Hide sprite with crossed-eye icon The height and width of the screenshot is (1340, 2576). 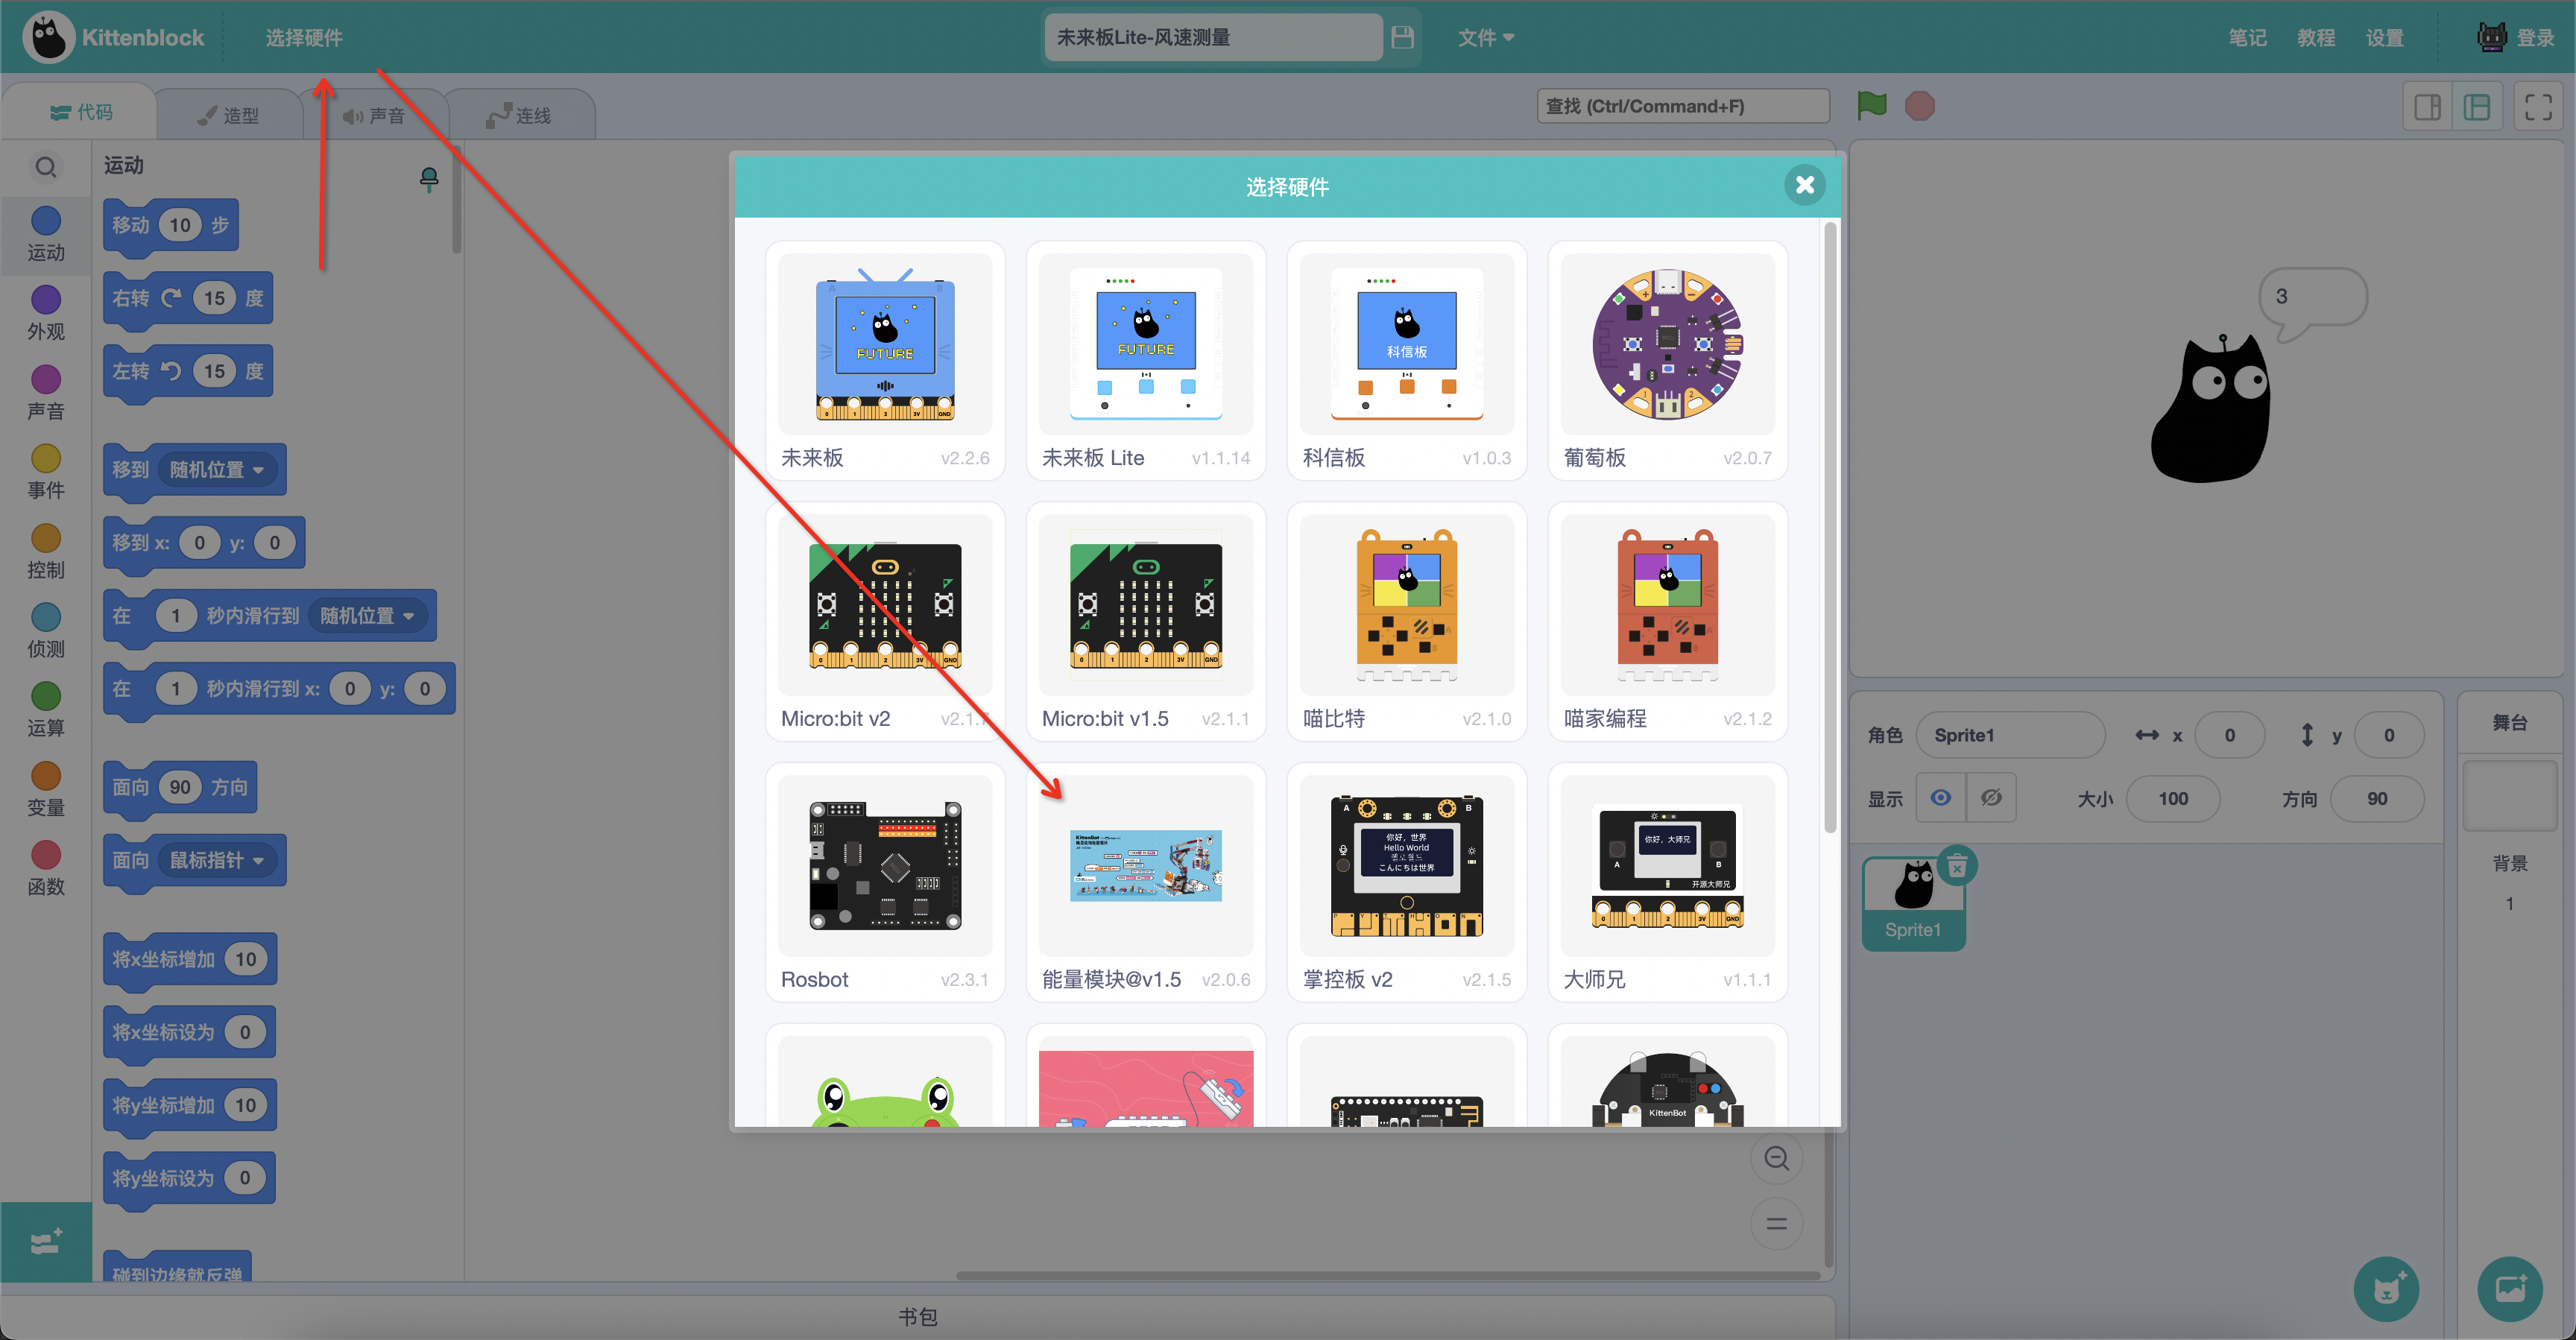tap(1991, 798)
